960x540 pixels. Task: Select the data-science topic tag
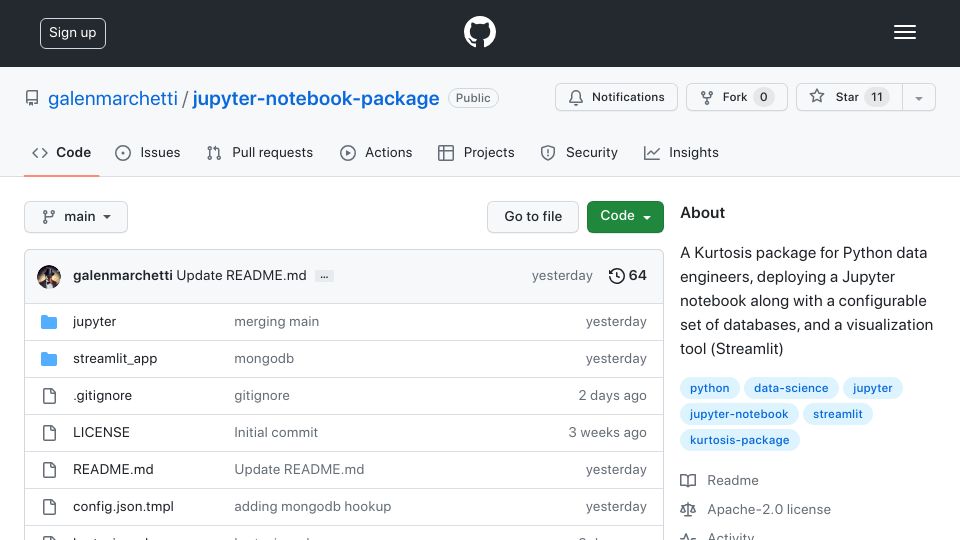pos(791,388)
